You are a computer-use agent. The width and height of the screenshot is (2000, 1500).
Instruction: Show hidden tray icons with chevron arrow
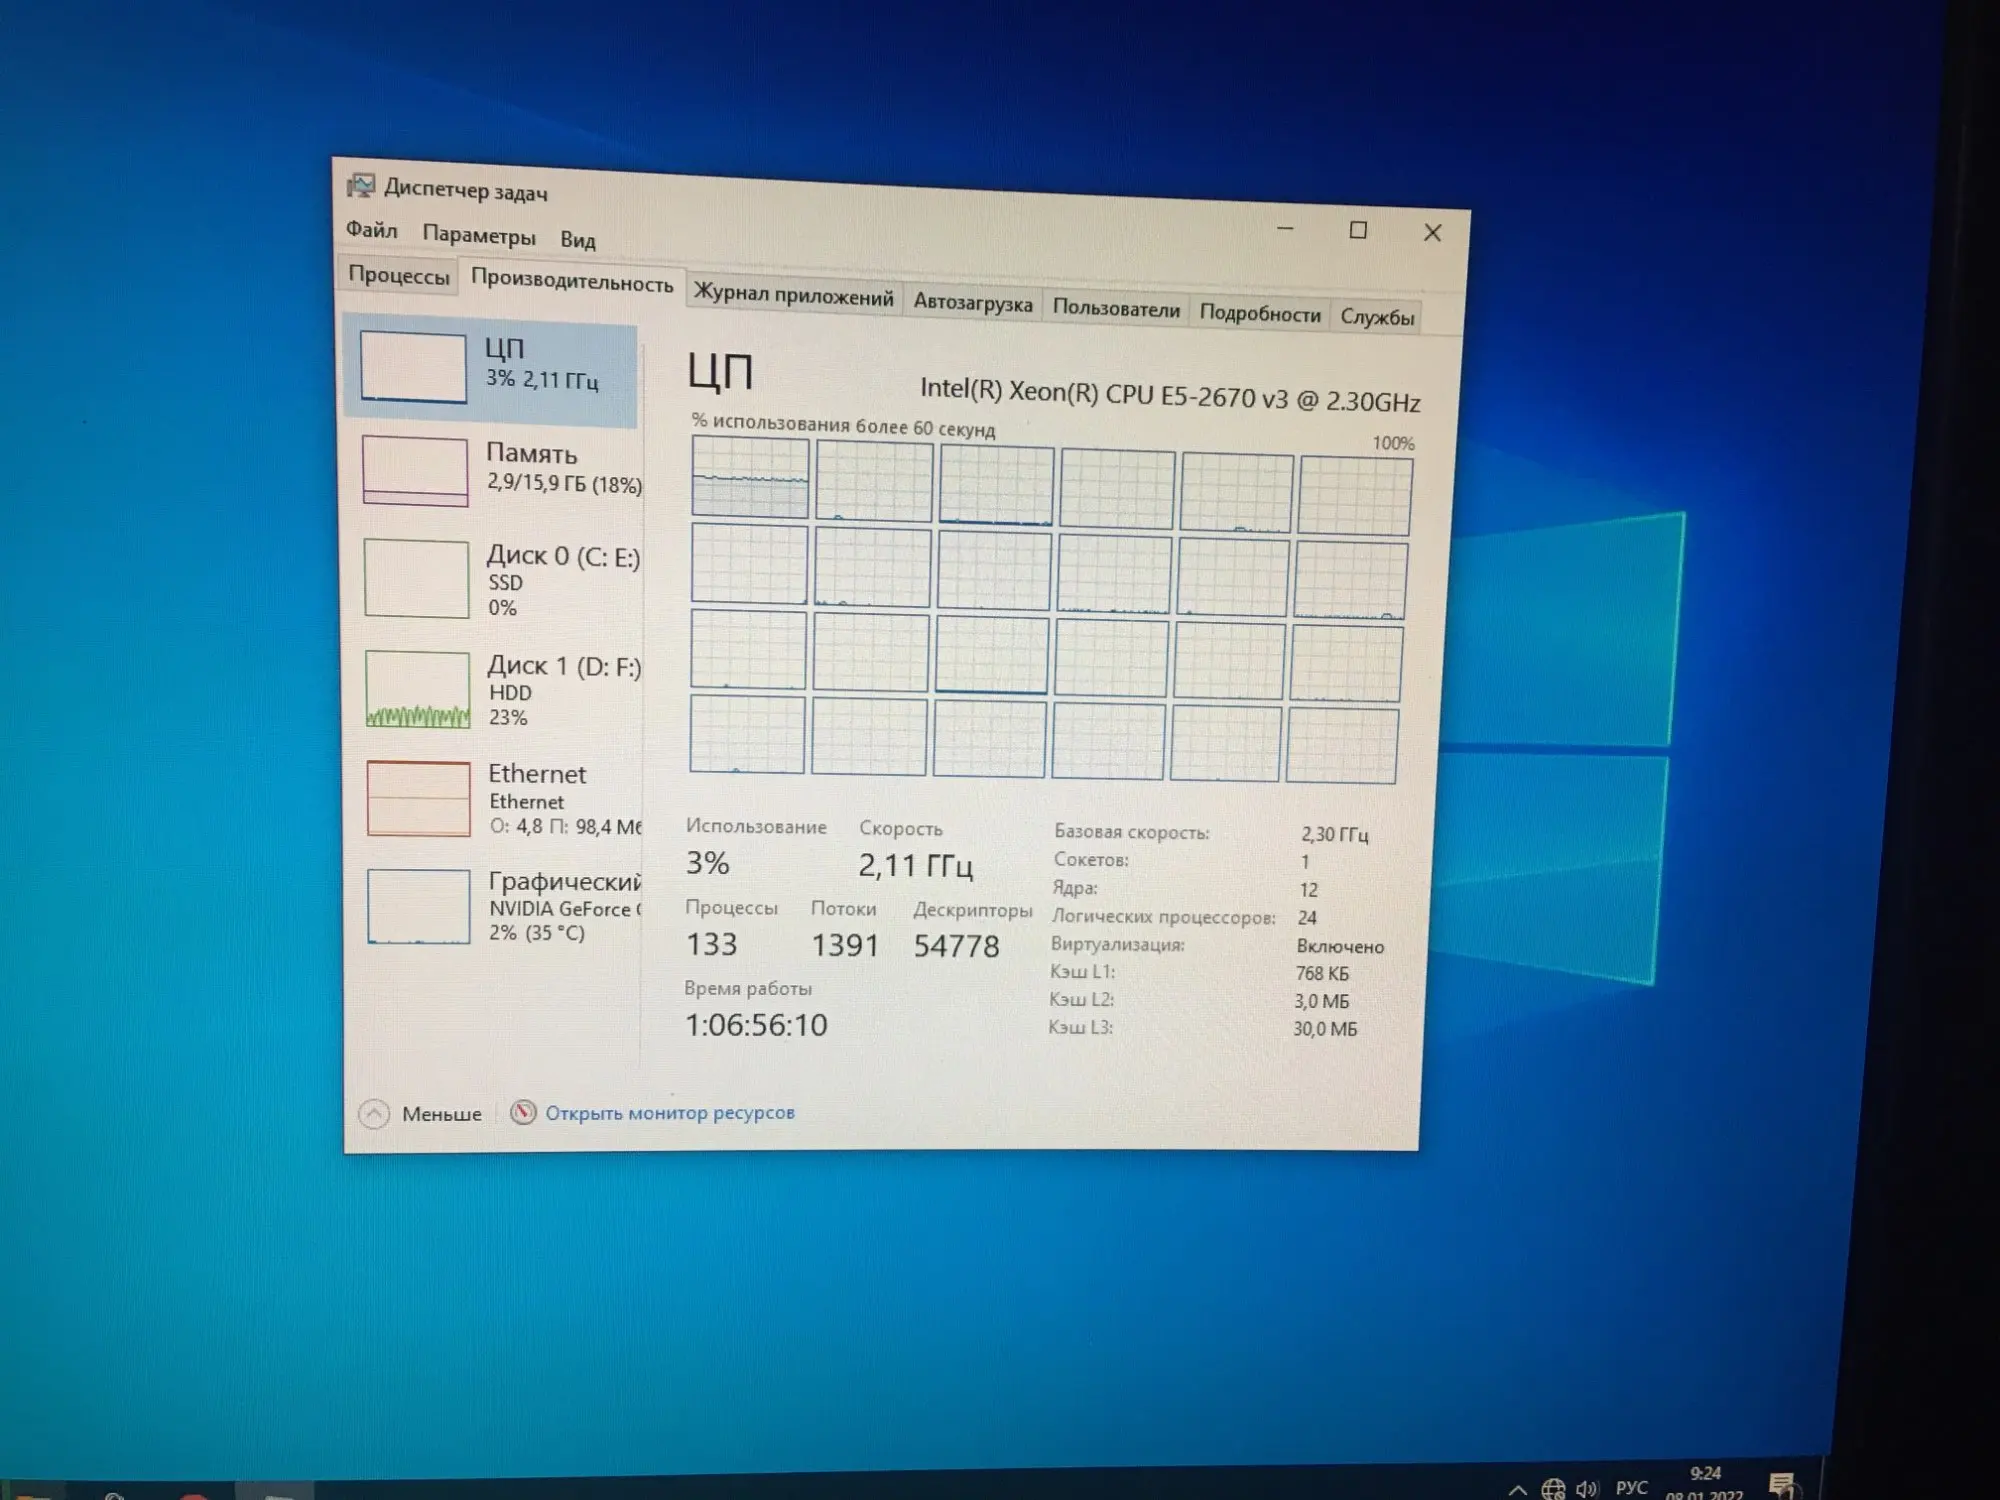(1517, 1490)
